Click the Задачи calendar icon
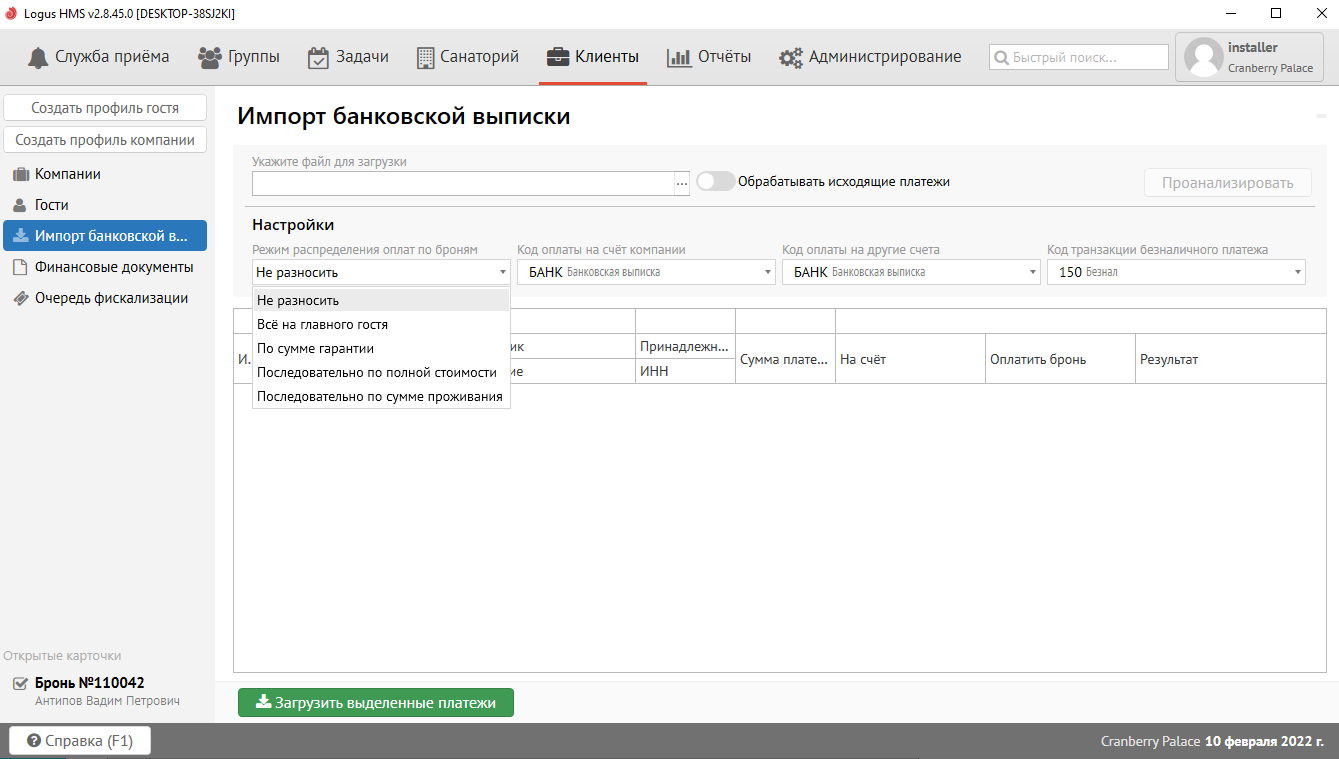Screen dimensions: 1339x759 point(318,57)
